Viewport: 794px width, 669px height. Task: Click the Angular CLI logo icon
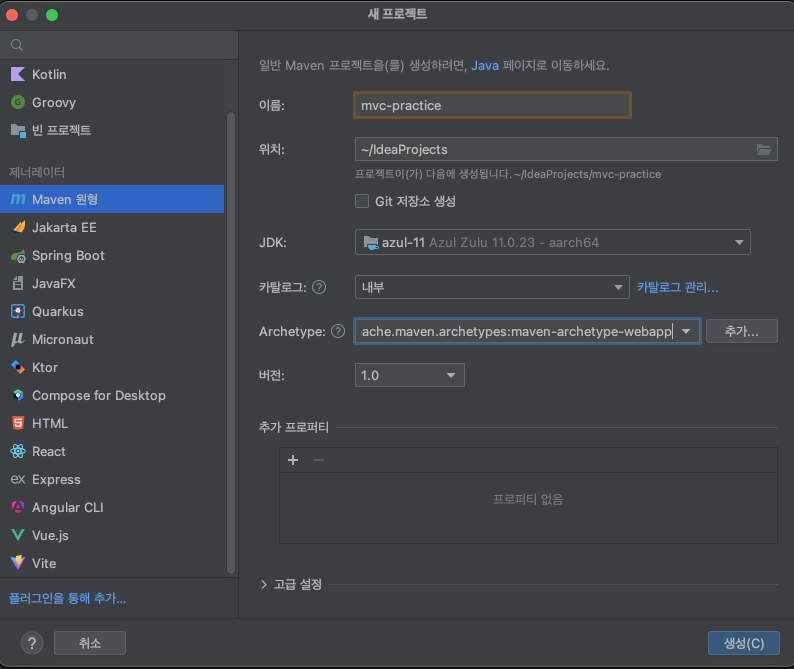click(18, 507)
